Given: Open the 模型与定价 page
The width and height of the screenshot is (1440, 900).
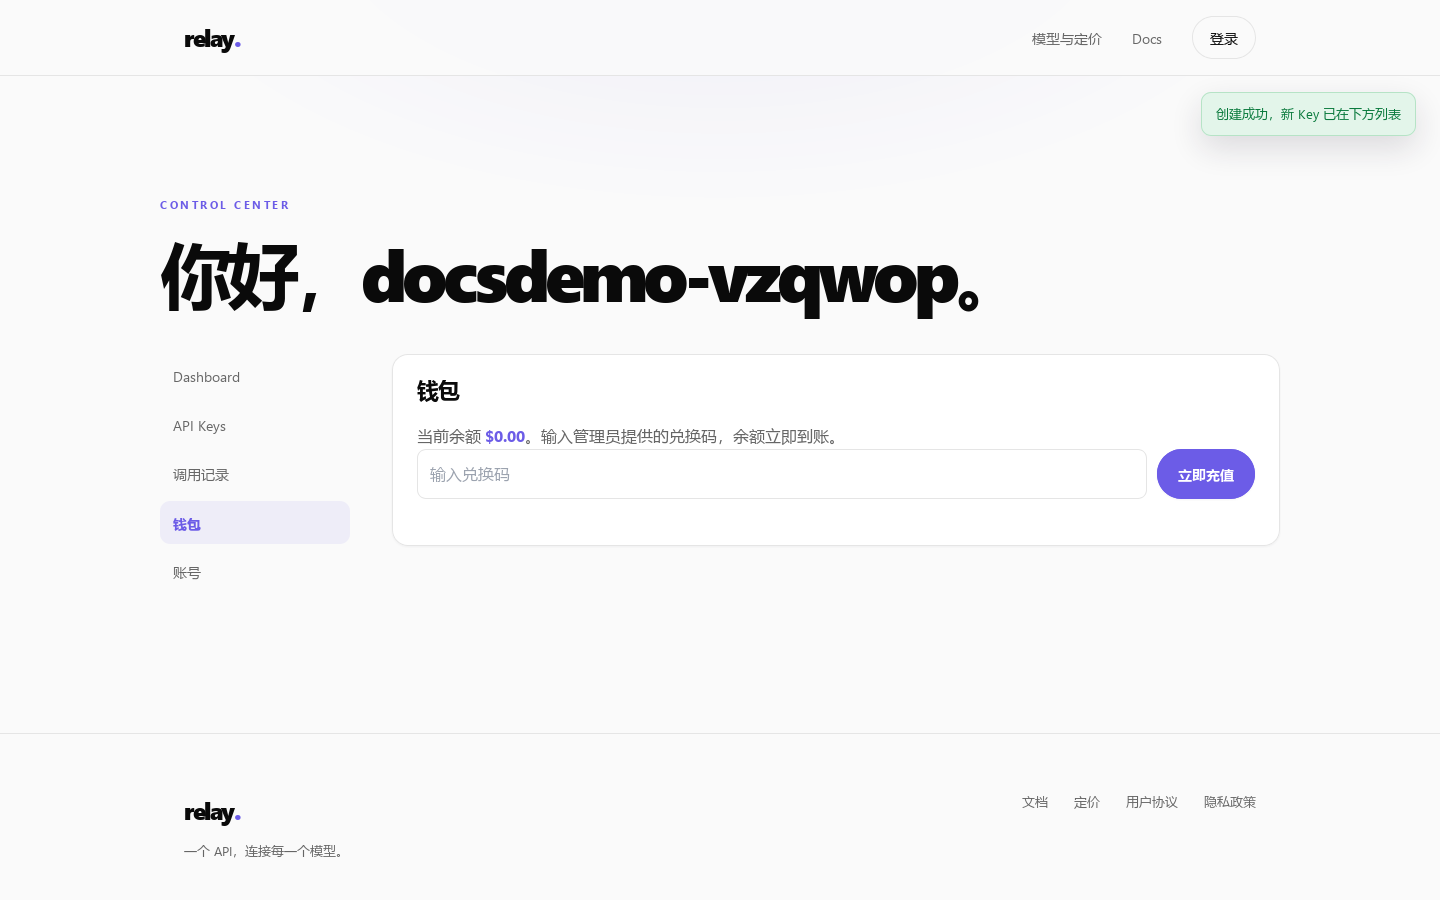Looking at the screenshot, I should (1066, 39).
